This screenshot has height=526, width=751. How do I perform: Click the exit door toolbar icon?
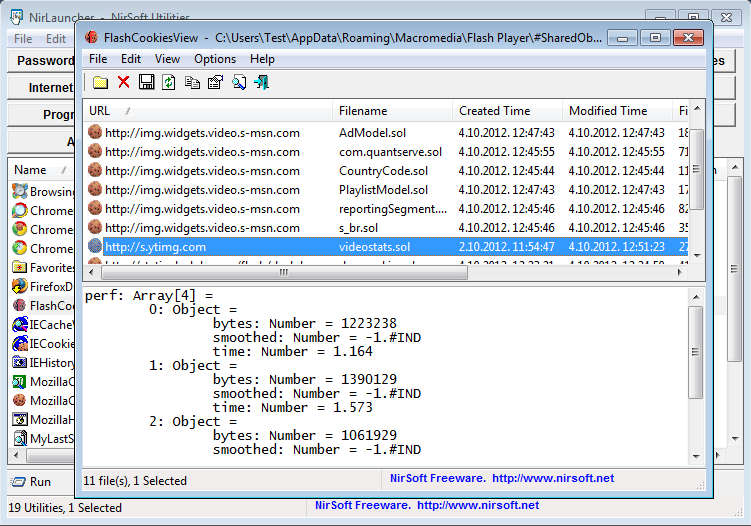(x=261, y=82)
